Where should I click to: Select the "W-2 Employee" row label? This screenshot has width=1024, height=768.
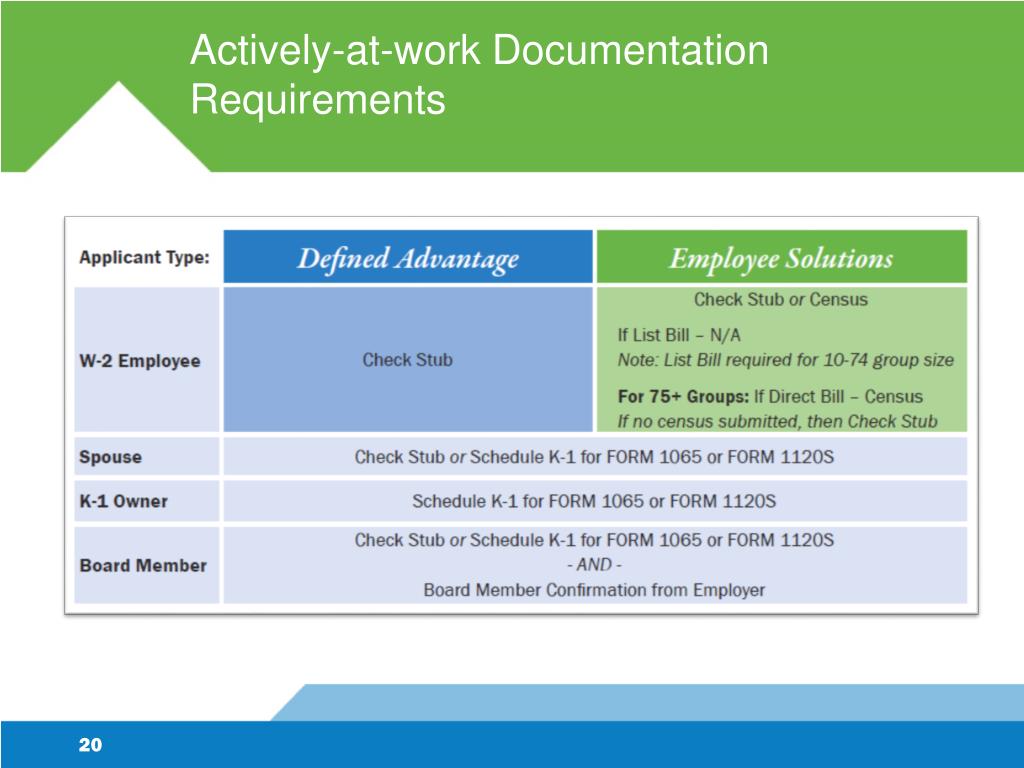tap(140, 360)
